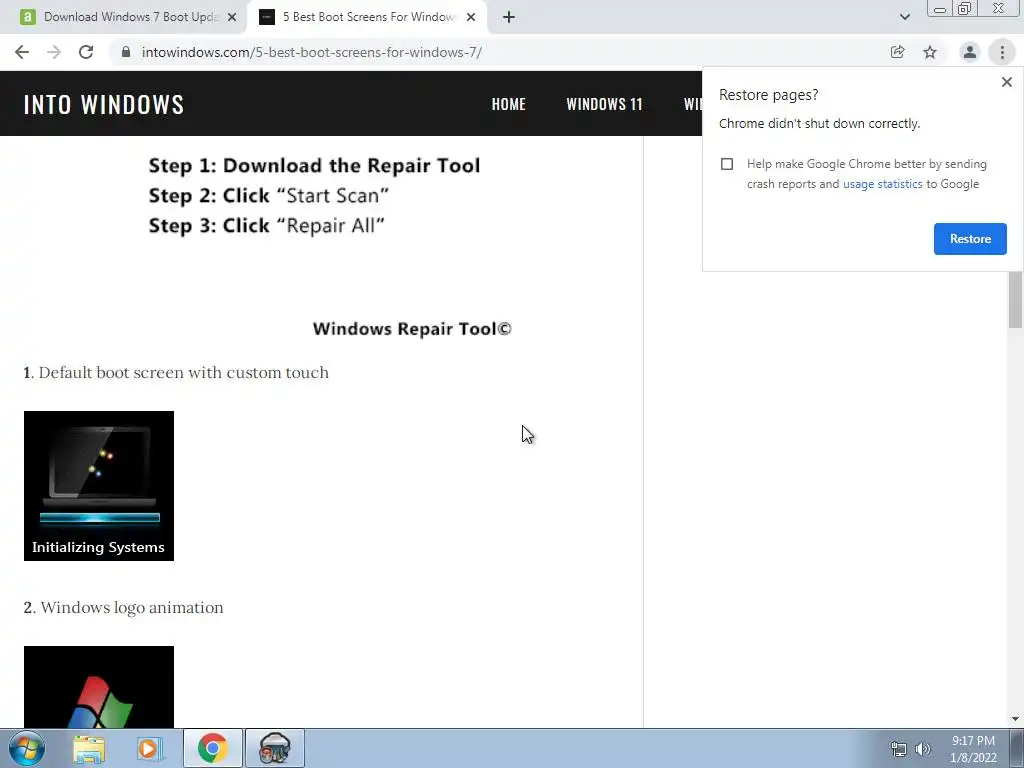Click the scrollbar down arrow

pos(1015,719)
